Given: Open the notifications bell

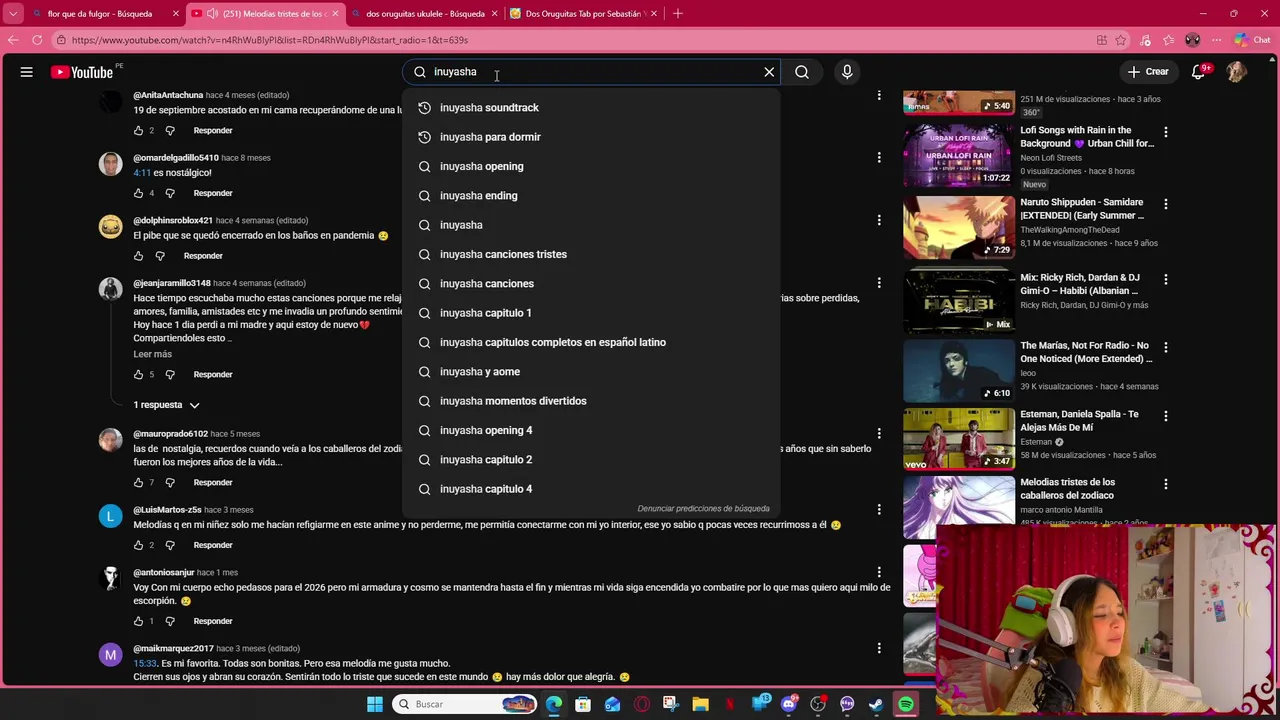Looking at the screenshot, I should (1198, 72).
